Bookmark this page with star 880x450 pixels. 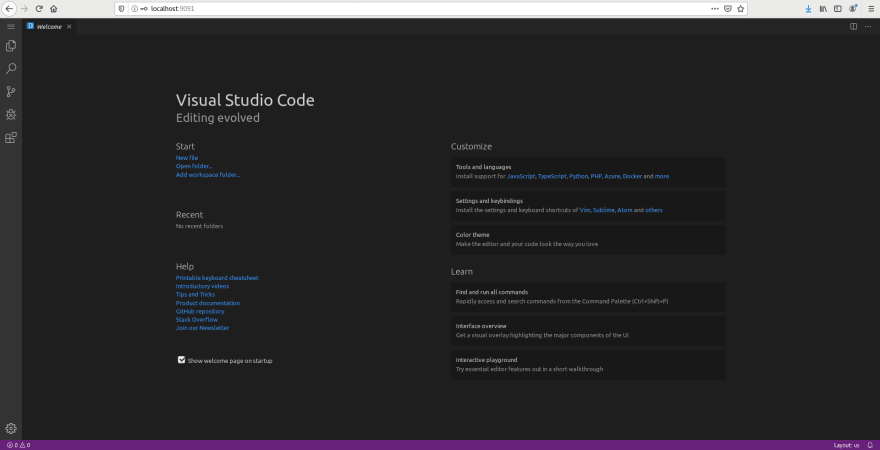[x=740, y=9]
